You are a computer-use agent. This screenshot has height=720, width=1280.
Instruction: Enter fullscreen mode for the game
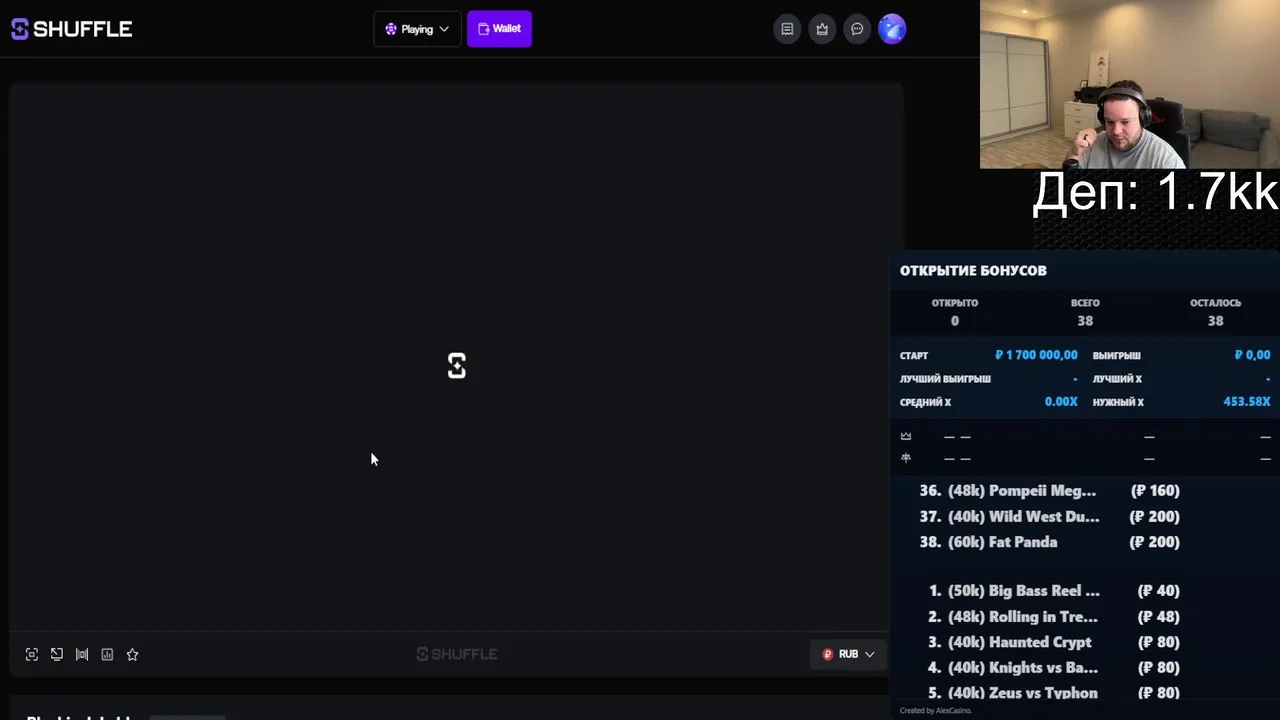pyautogui.click(x=32, y=654)
